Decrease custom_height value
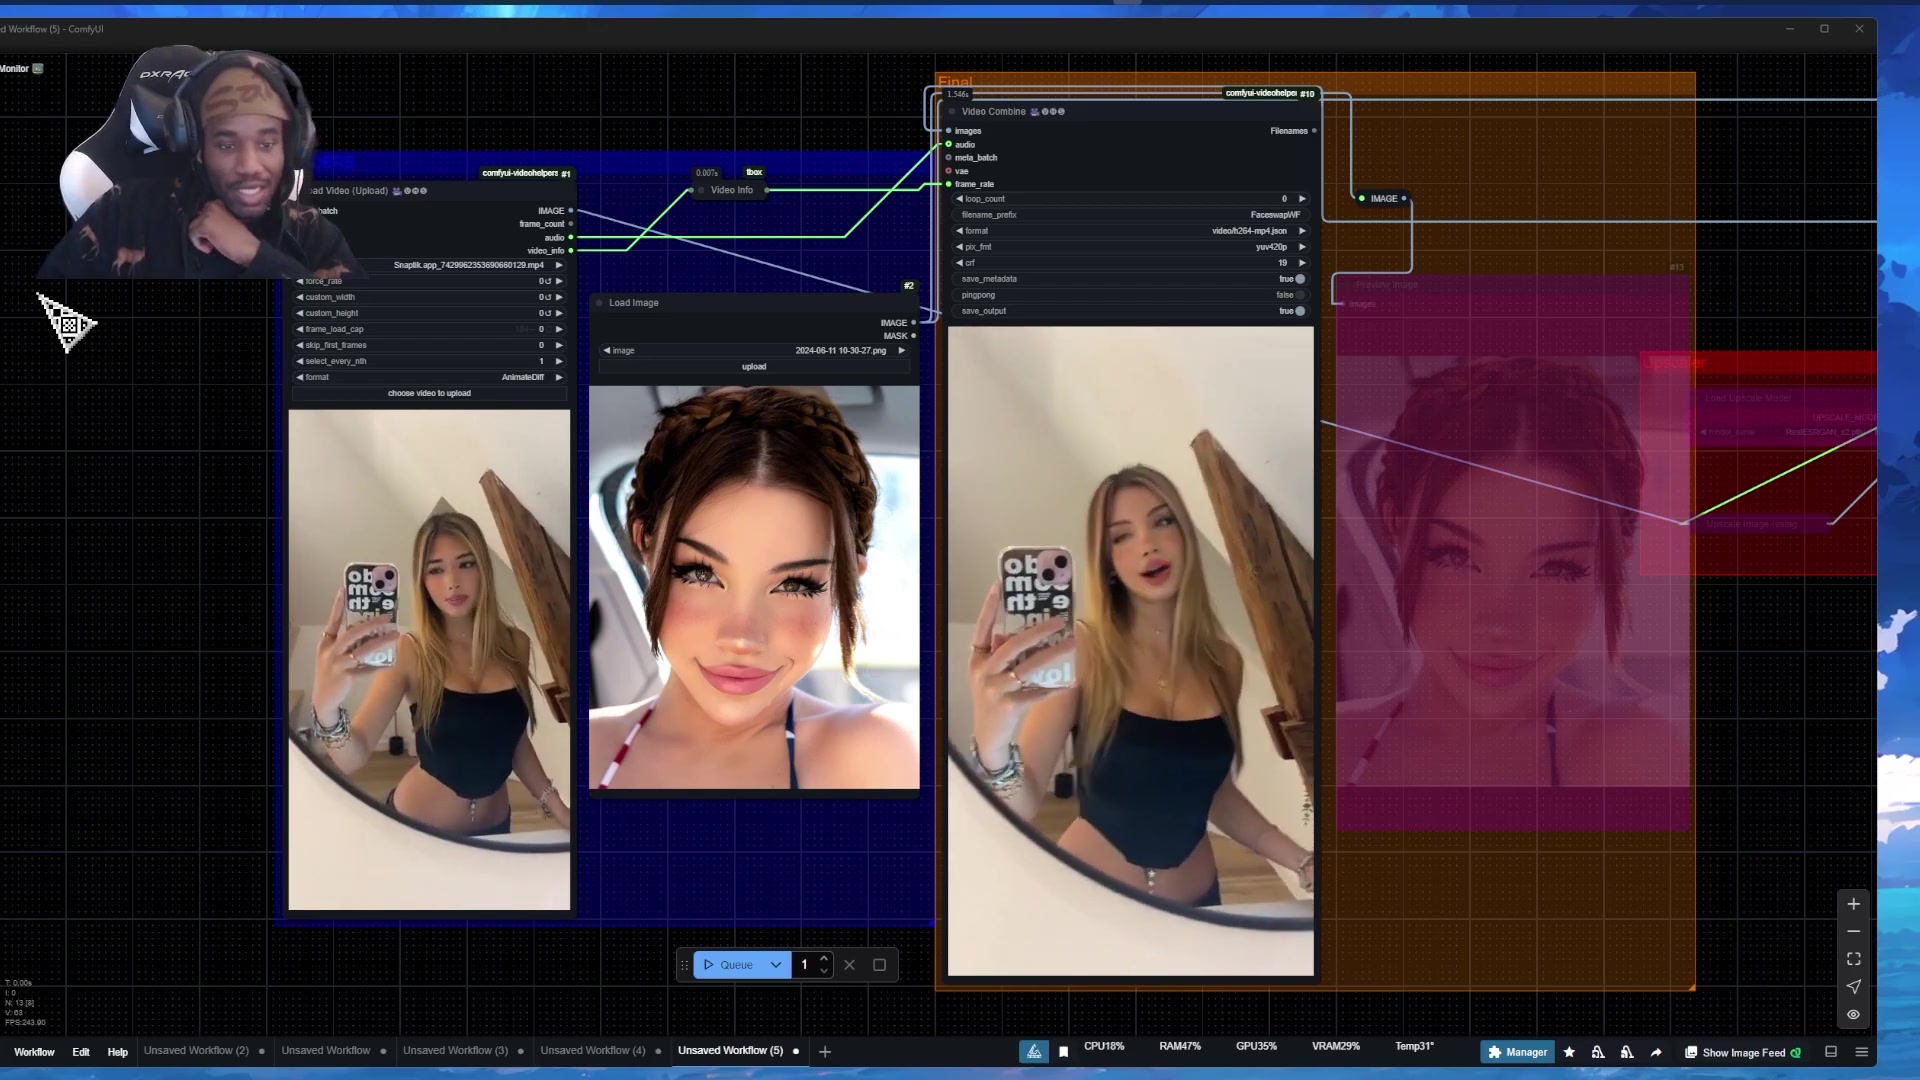 pos(299,314)
